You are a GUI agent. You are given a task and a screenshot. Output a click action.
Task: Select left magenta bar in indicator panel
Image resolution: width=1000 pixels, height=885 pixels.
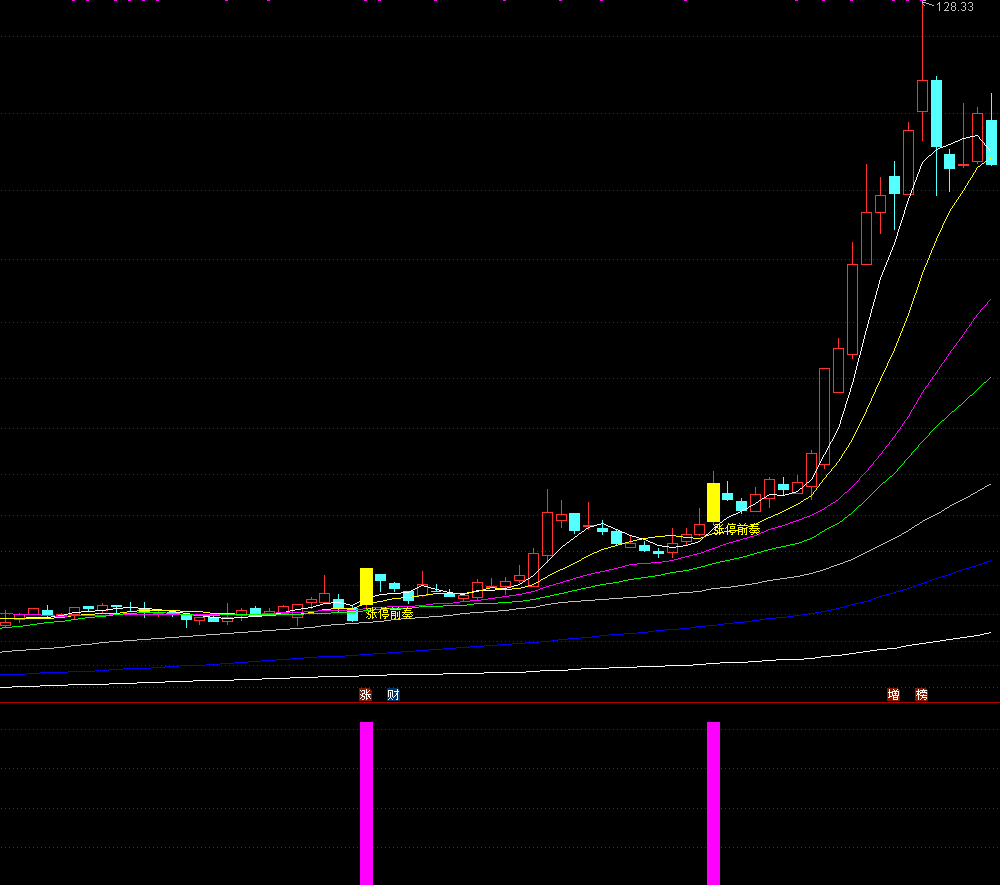(366, 802)
